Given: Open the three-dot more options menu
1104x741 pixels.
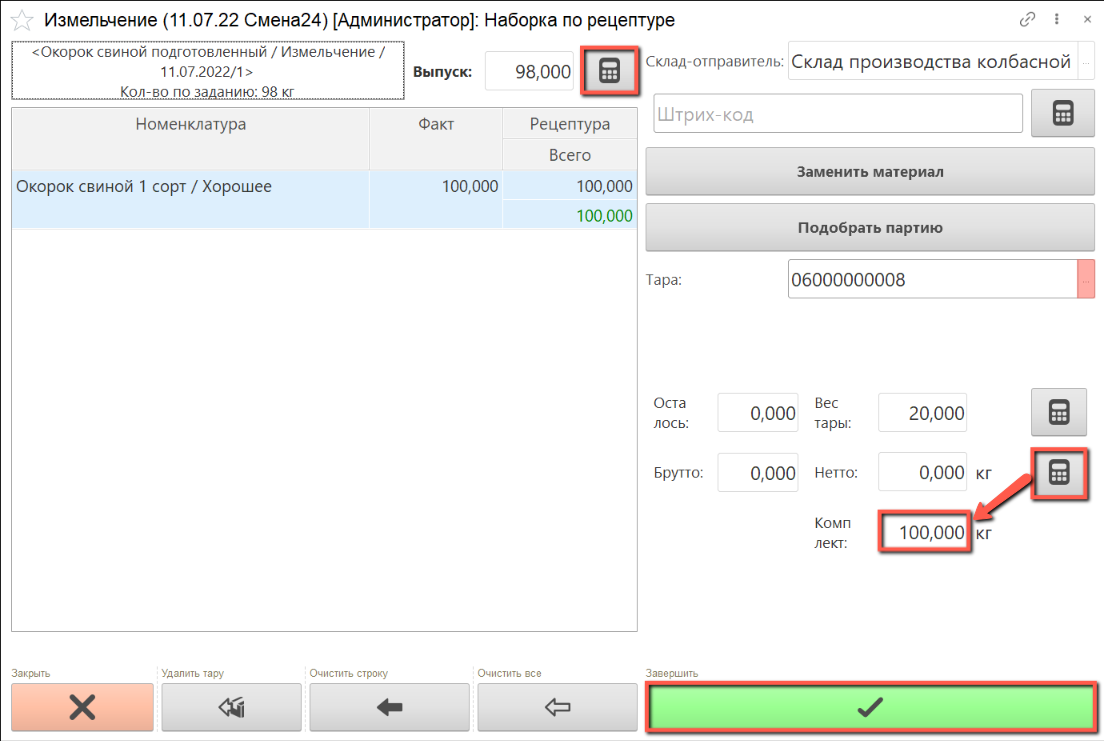Looking at the screenshot, I should pyautogui.click(x=1057, y=19).
